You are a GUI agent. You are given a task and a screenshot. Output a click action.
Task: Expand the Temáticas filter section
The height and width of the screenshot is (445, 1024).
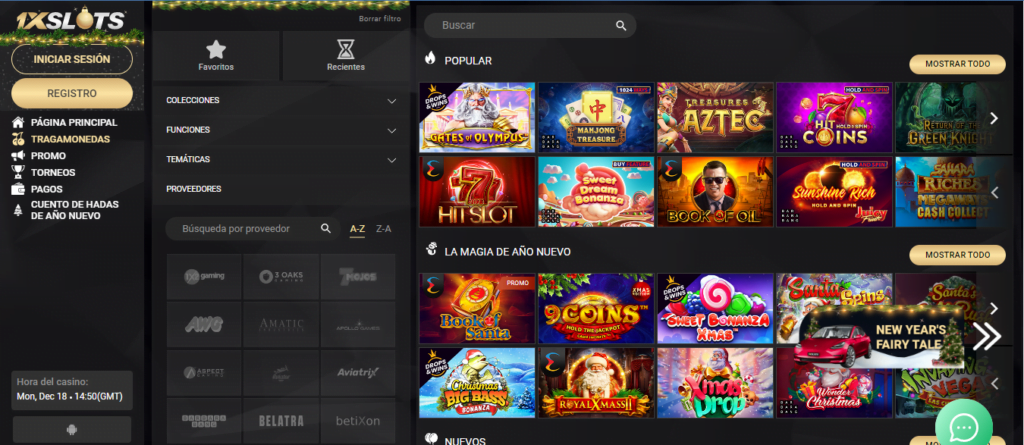coord(281,159)
